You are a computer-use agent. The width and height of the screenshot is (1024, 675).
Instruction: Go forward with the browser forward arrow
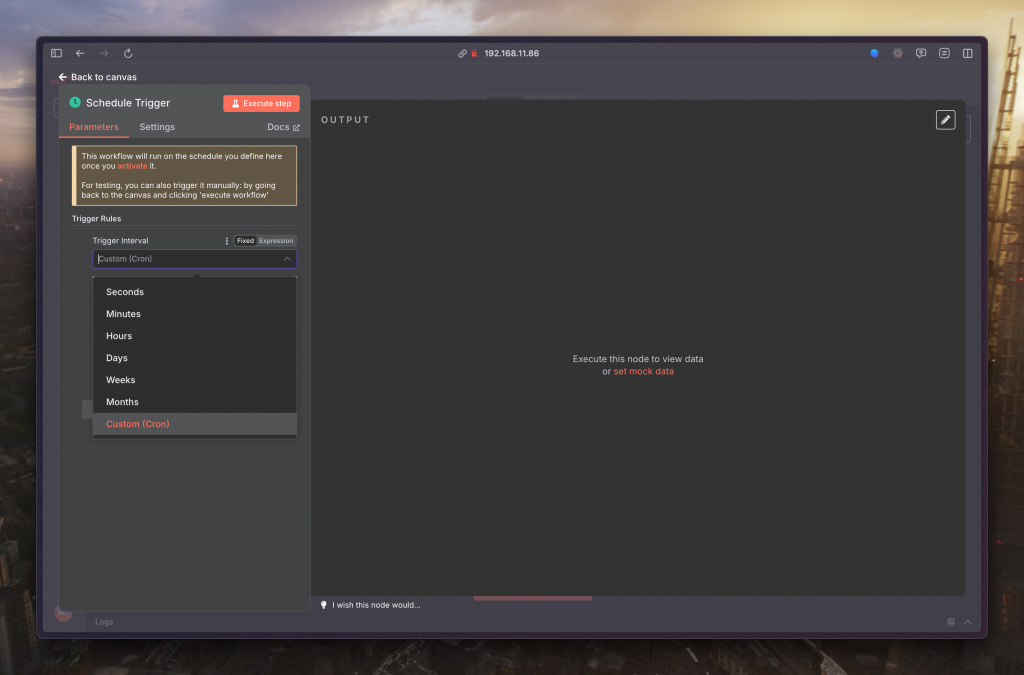(x=104, y=54)
